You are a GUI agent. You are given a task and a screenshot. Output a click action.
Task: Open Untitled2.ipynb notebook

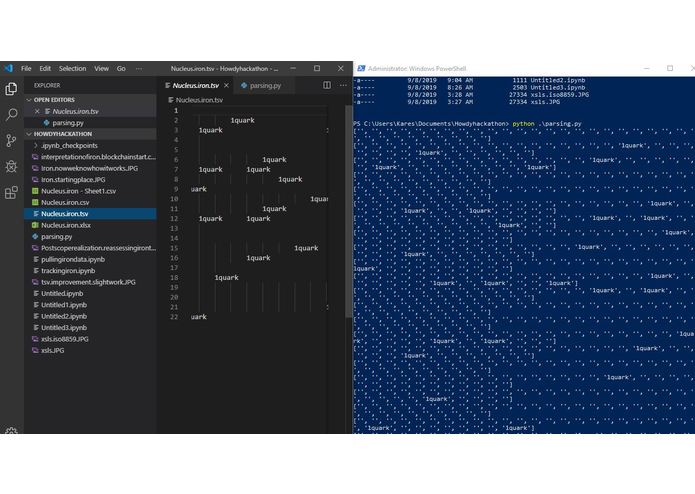(x=90, y=316)
